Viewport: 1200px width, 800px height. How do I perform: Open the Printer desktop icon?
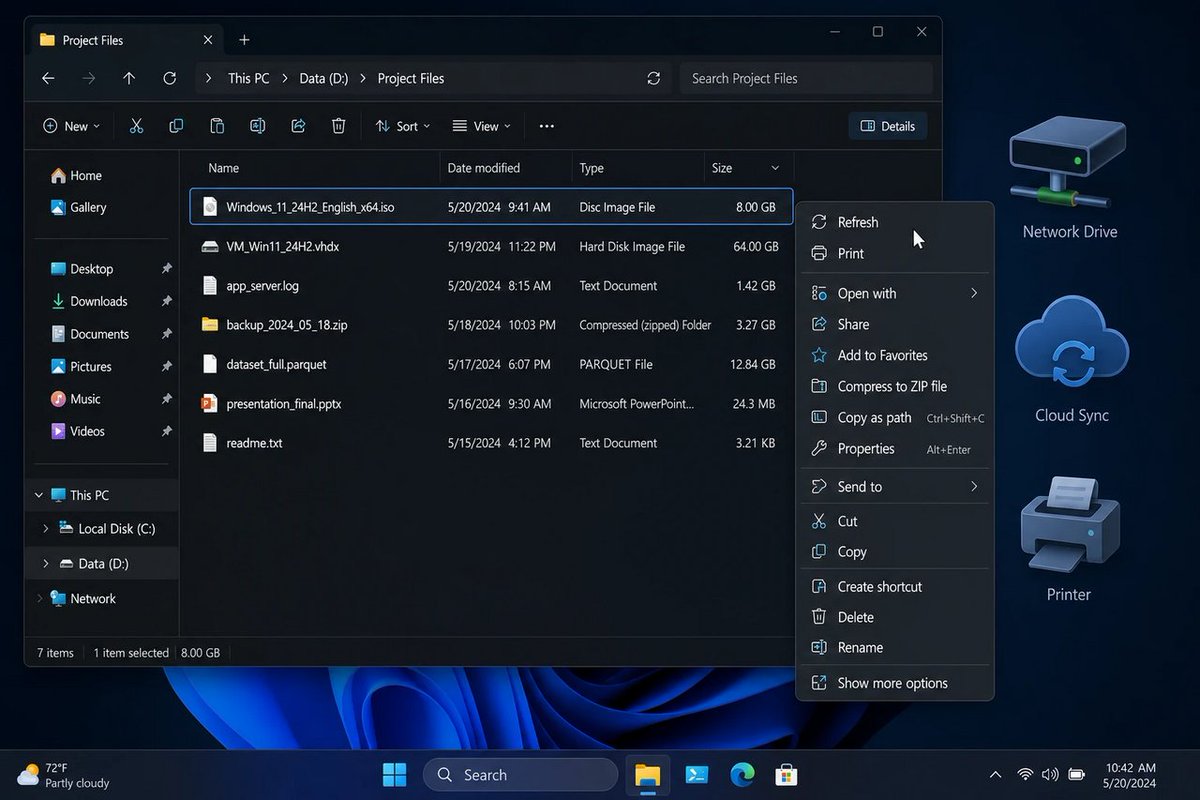(1068, 539)
